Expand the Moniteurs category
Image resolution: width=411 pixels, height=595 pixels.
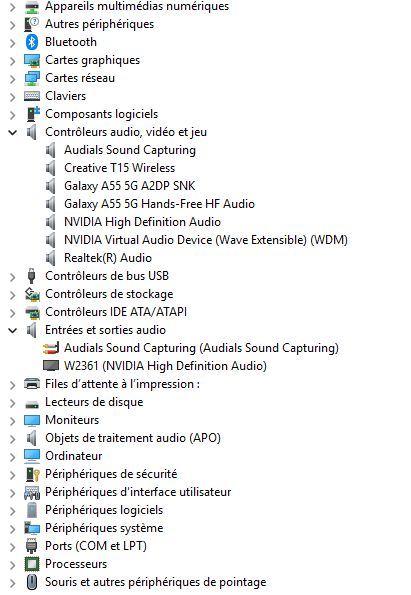[x=13, y=420]
